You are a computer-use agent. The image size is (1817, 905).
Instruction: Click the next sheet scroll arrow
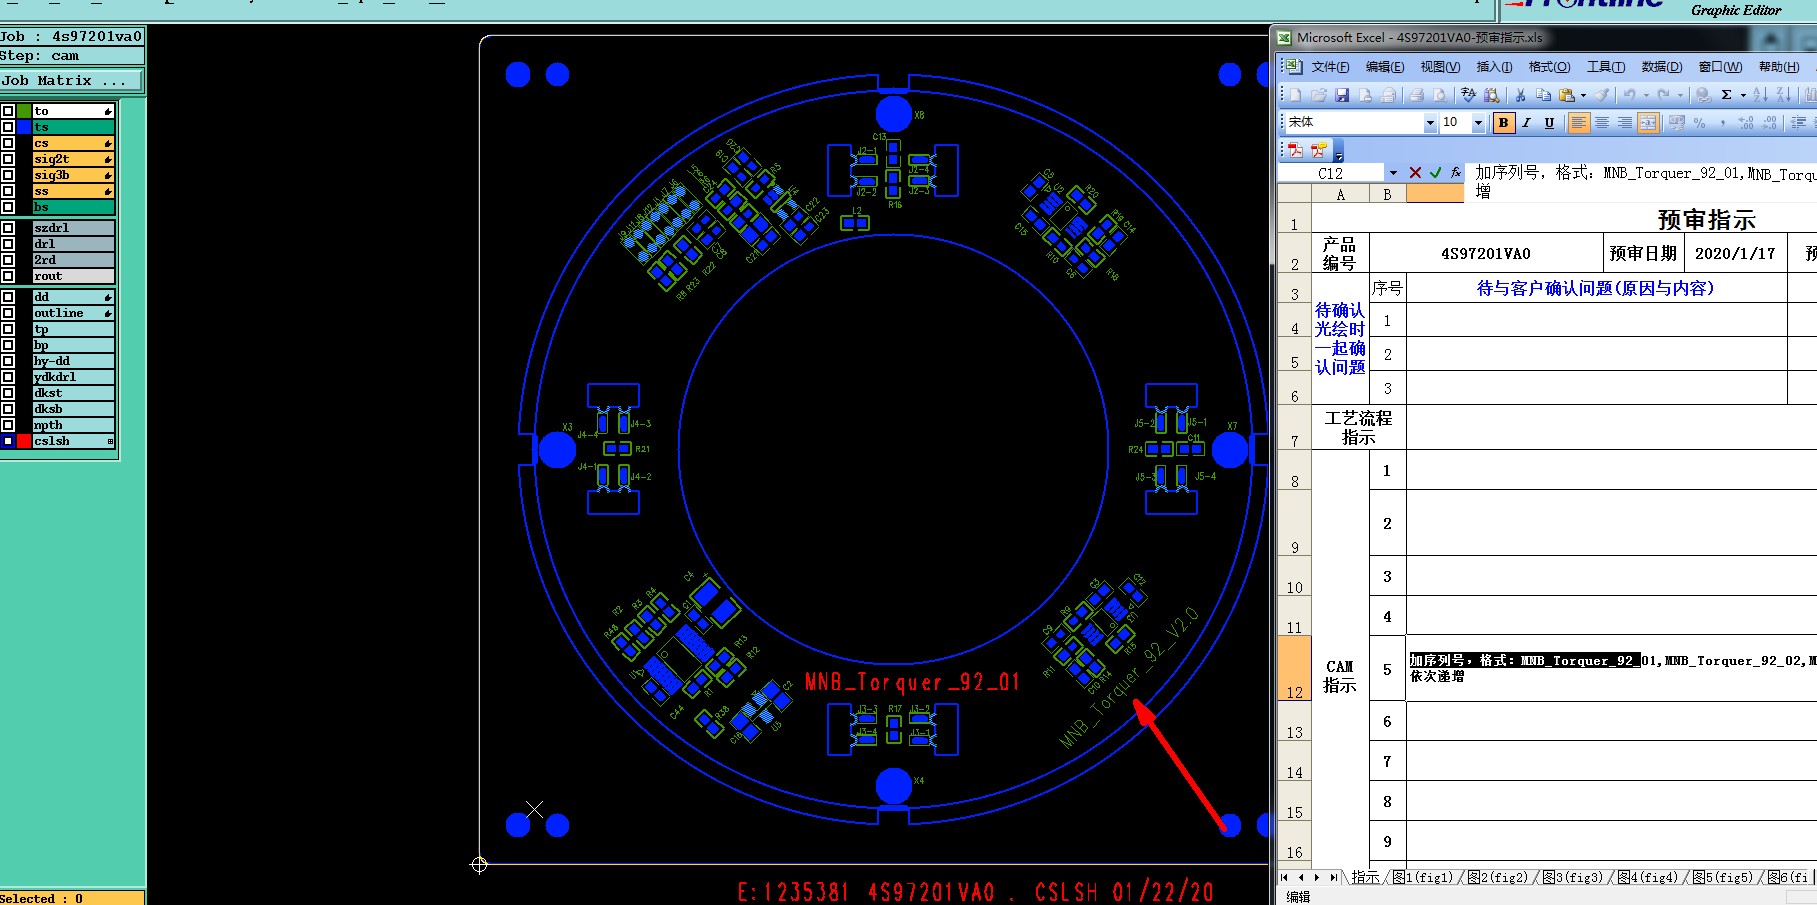coord(1317,877)
